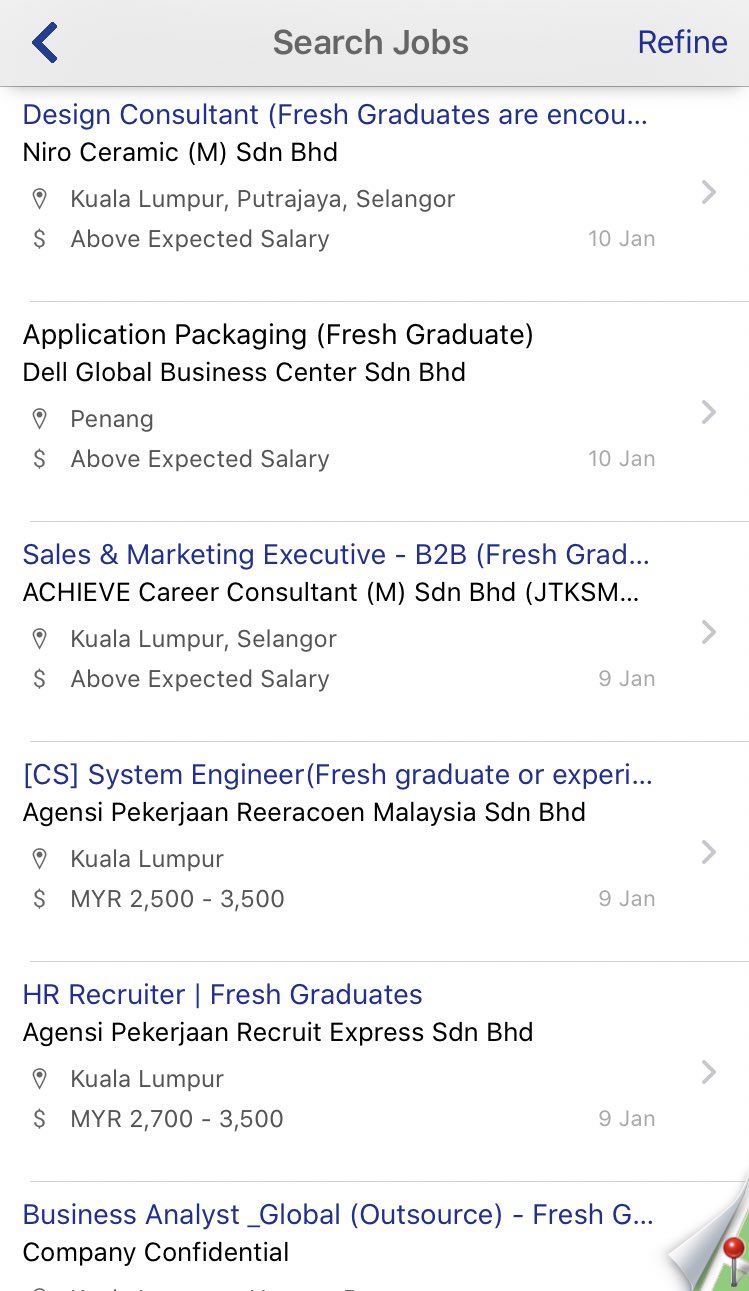The height and width of the screenshot is (1291, 749).
Task: Open the HR Recruiter | Fresh Graduates job
Action: pos(222,995)
